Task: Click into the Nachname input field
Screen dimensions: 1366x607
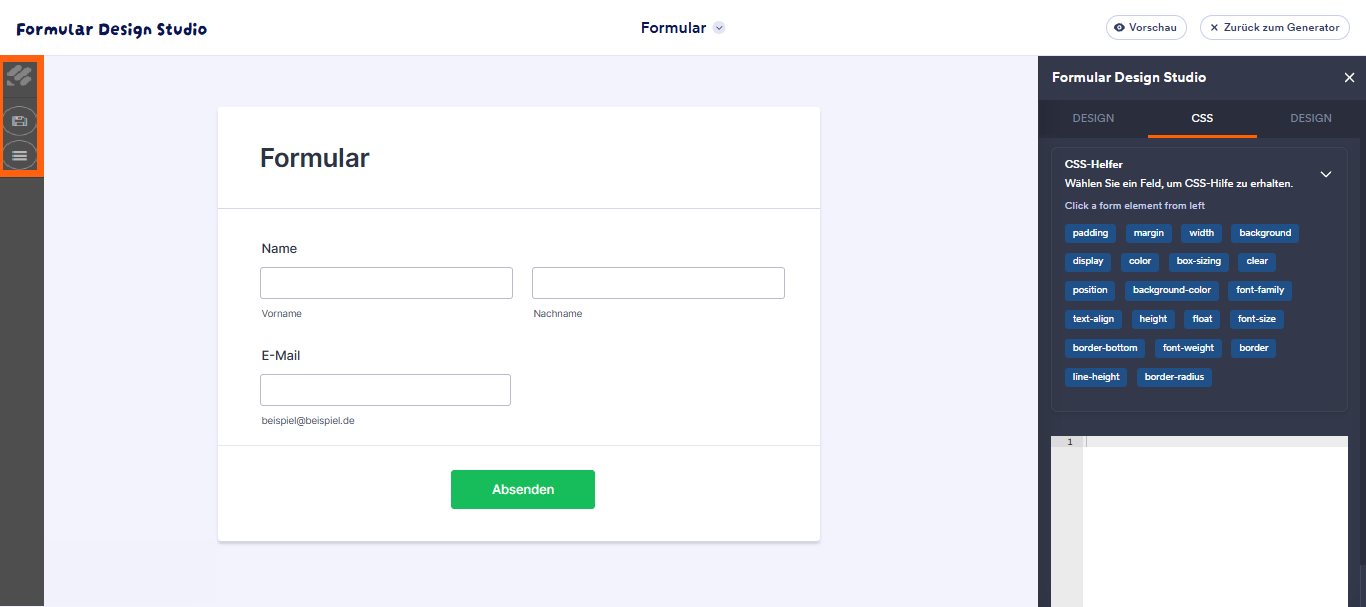Action: 658,283
